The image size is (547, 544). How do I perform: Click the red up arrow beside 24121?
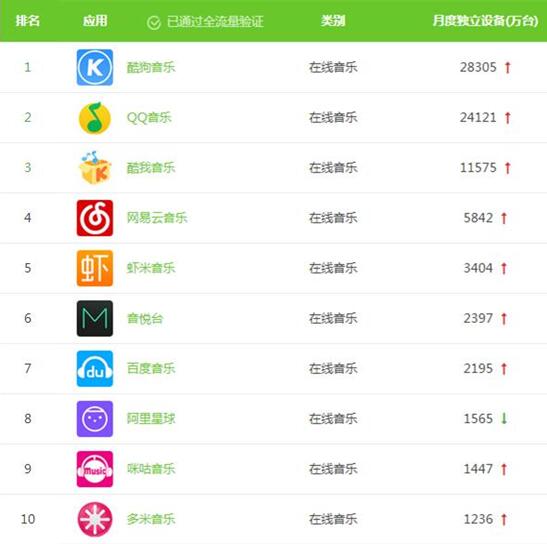click(x=508, y=118)
